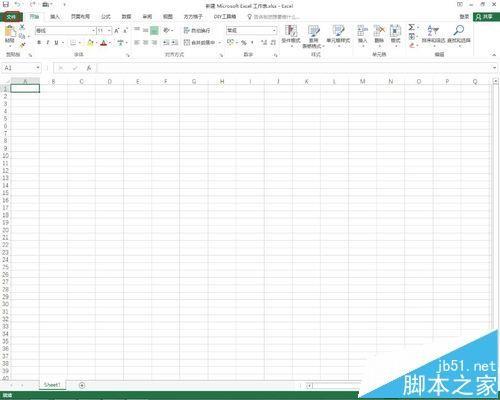Click the Clear eraser icon
The image size is (500, 400).
point(412,45)
